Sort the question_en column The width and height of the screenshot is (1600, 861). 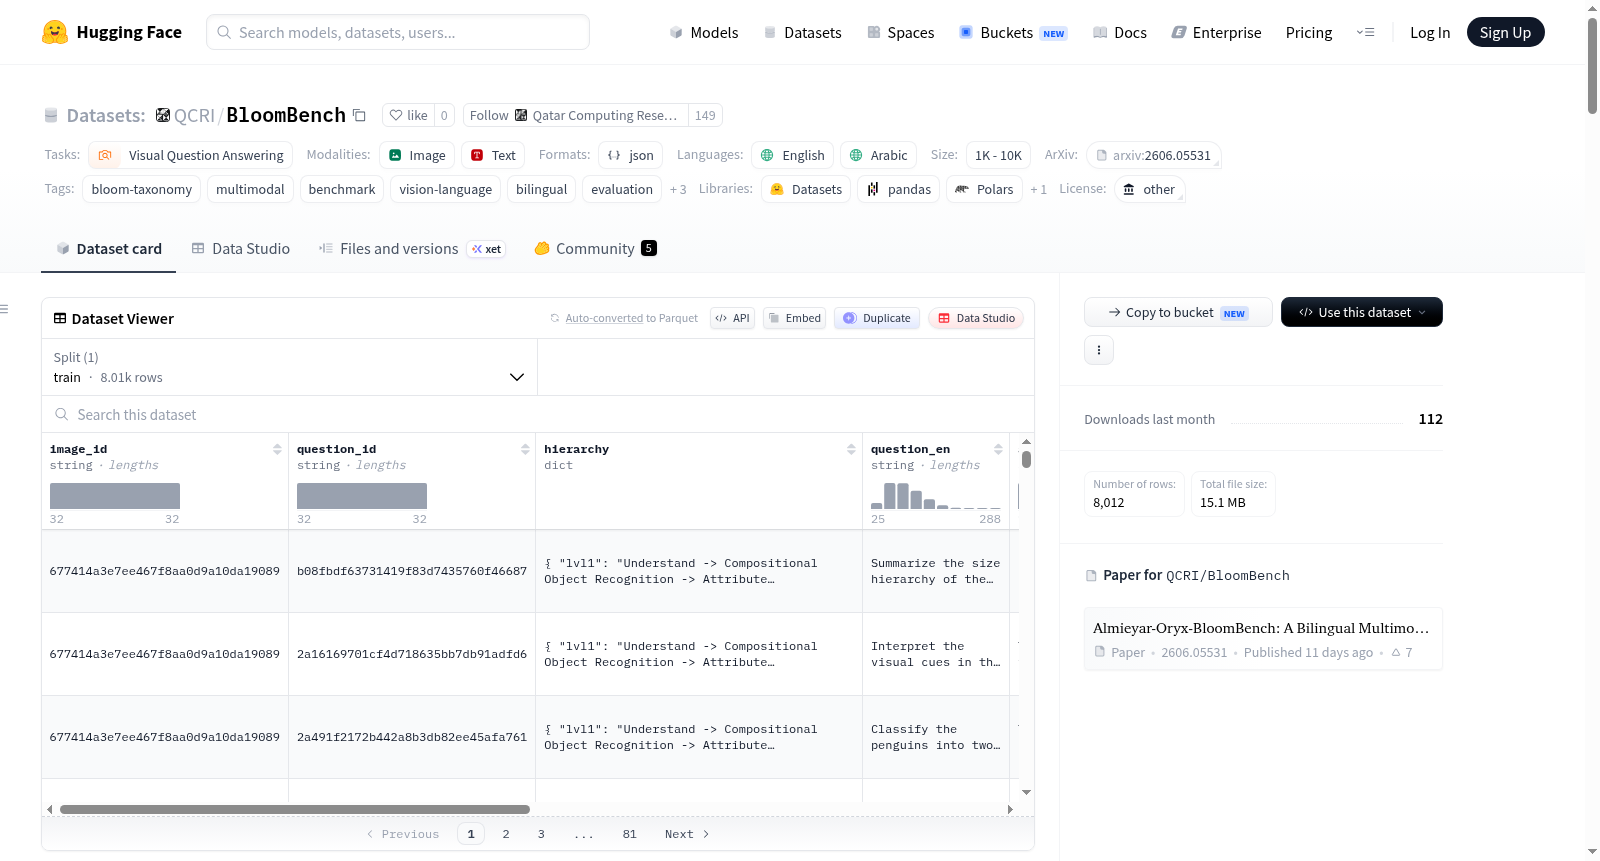coord(998,449)
